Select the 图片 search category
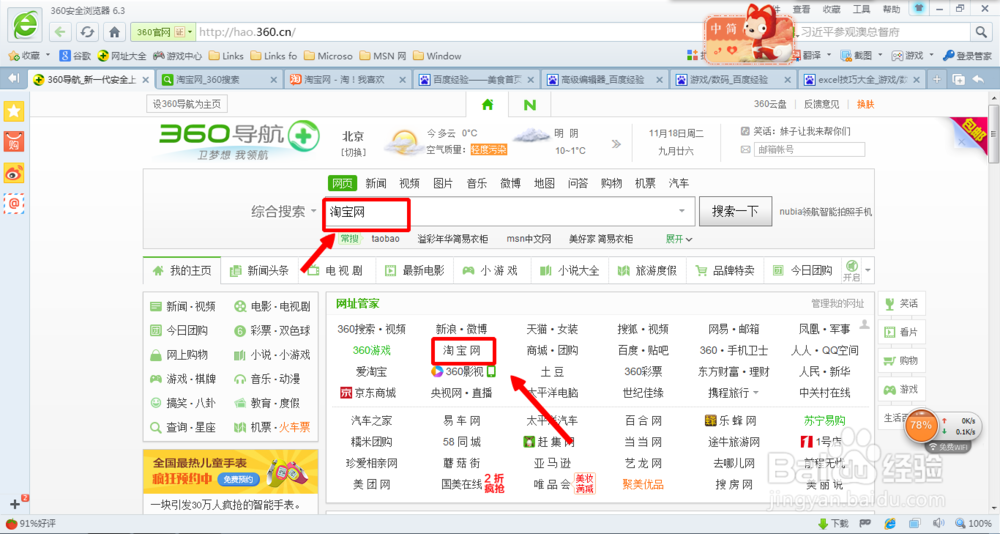 (x=443, y=183)
